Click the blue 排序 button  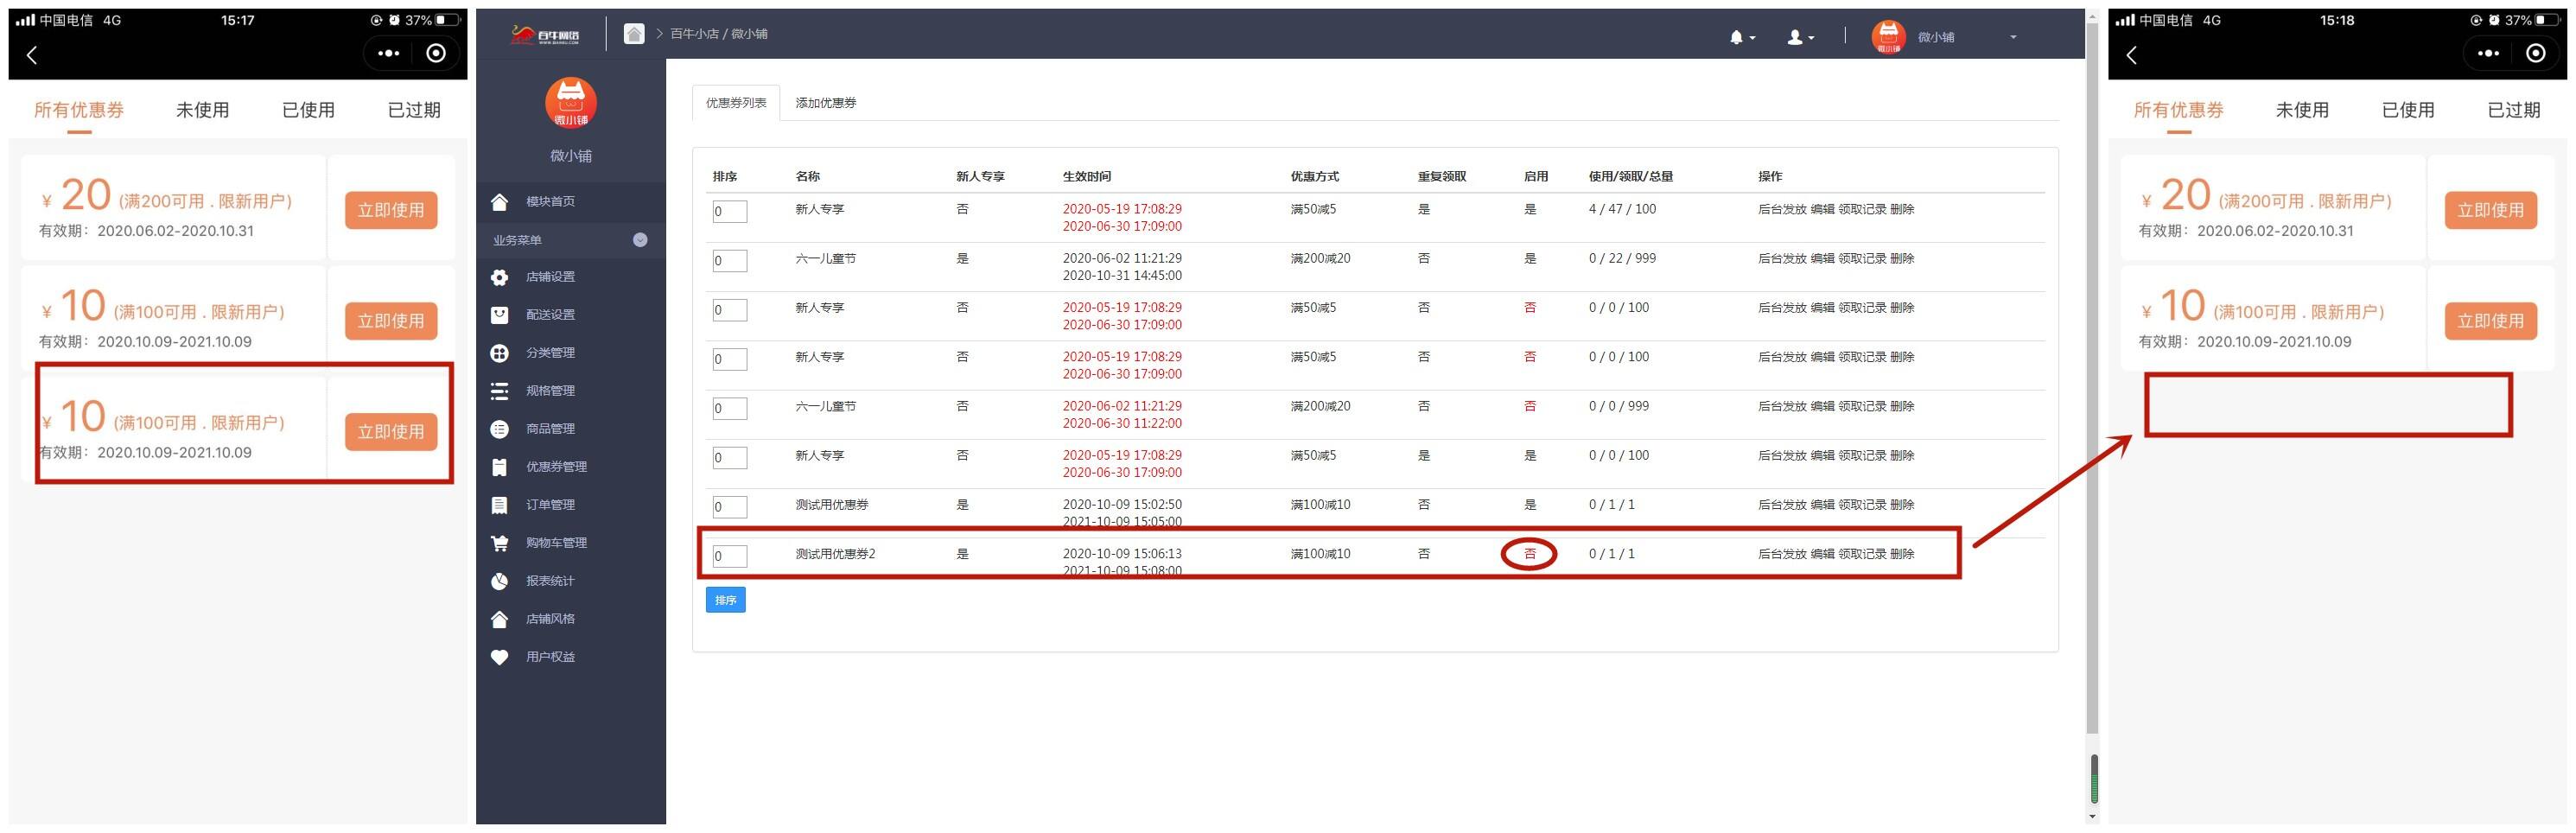(726, 600)
